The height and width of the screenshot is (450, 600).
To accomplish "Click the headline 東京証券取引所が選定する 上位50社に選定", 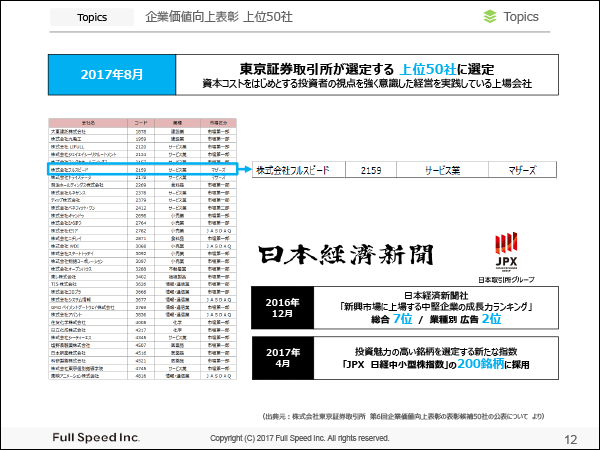I will coord(367,69).
